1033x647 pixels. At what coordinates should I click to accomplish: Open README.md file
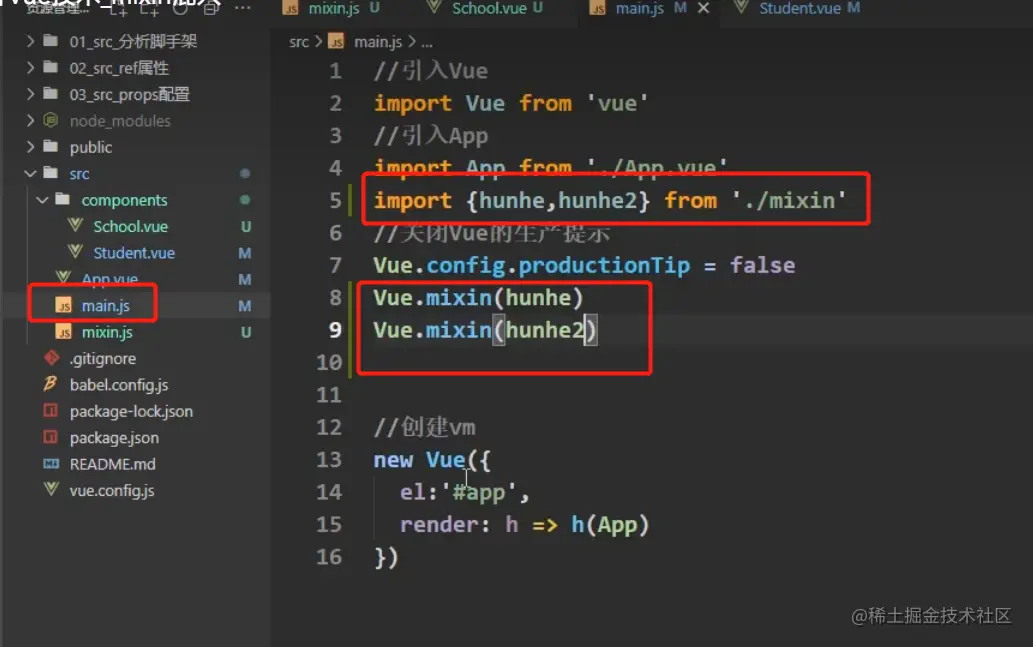click(x=113, y=464)
